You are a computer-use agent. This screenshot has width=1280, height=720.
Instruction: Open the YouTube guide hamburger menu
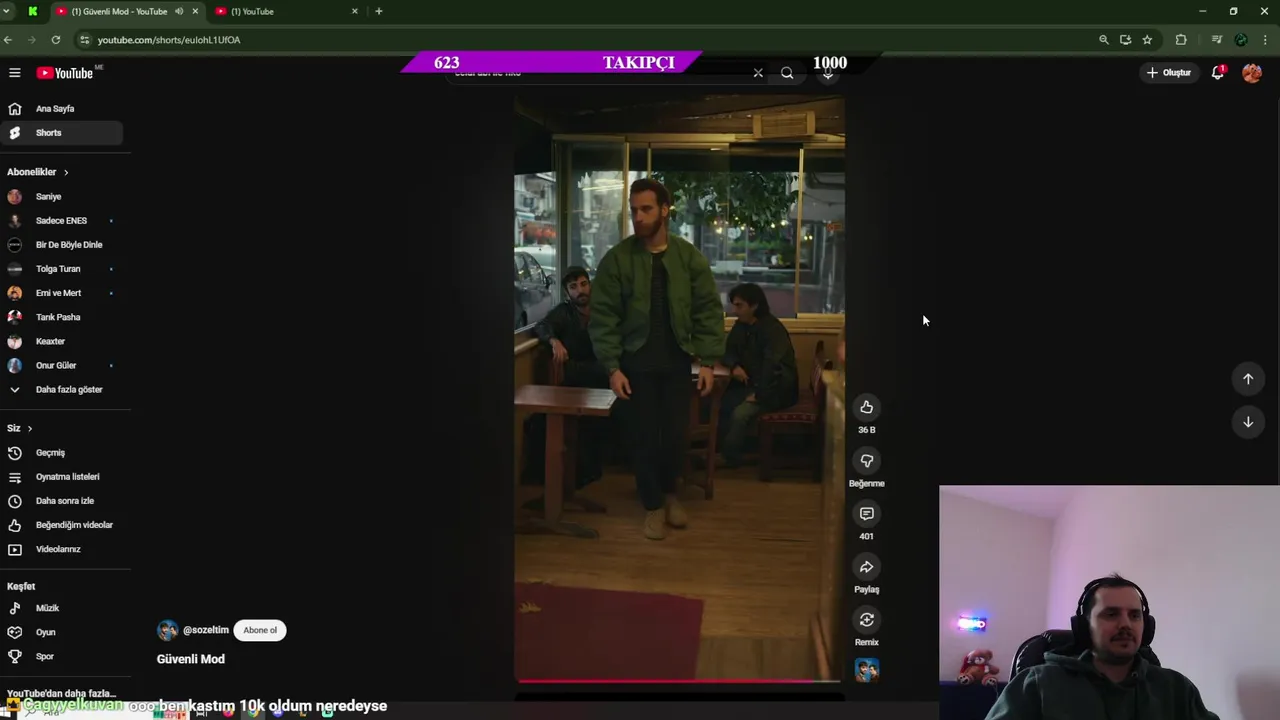(x=15, y=73)
